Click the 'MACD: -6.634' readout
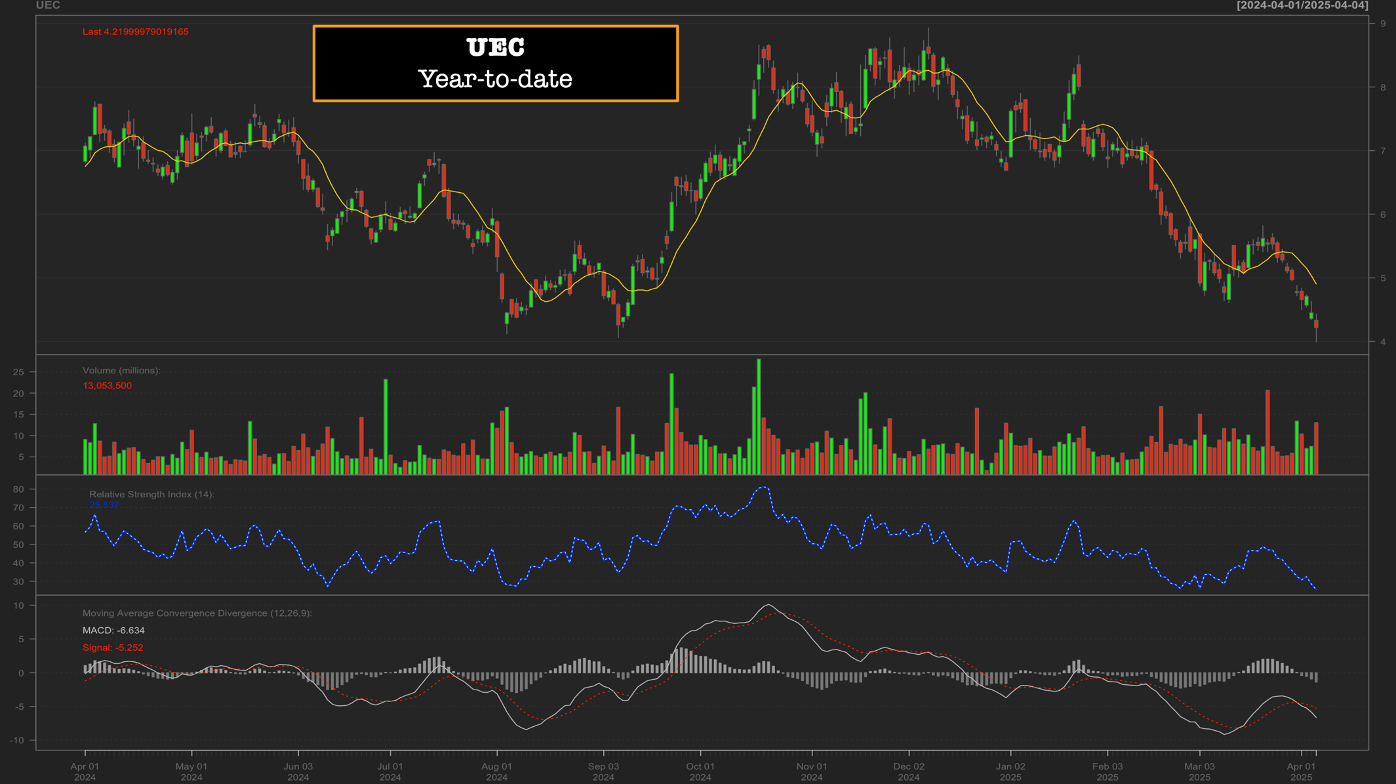Screen dimensions: 1396x784 [113, 631]
